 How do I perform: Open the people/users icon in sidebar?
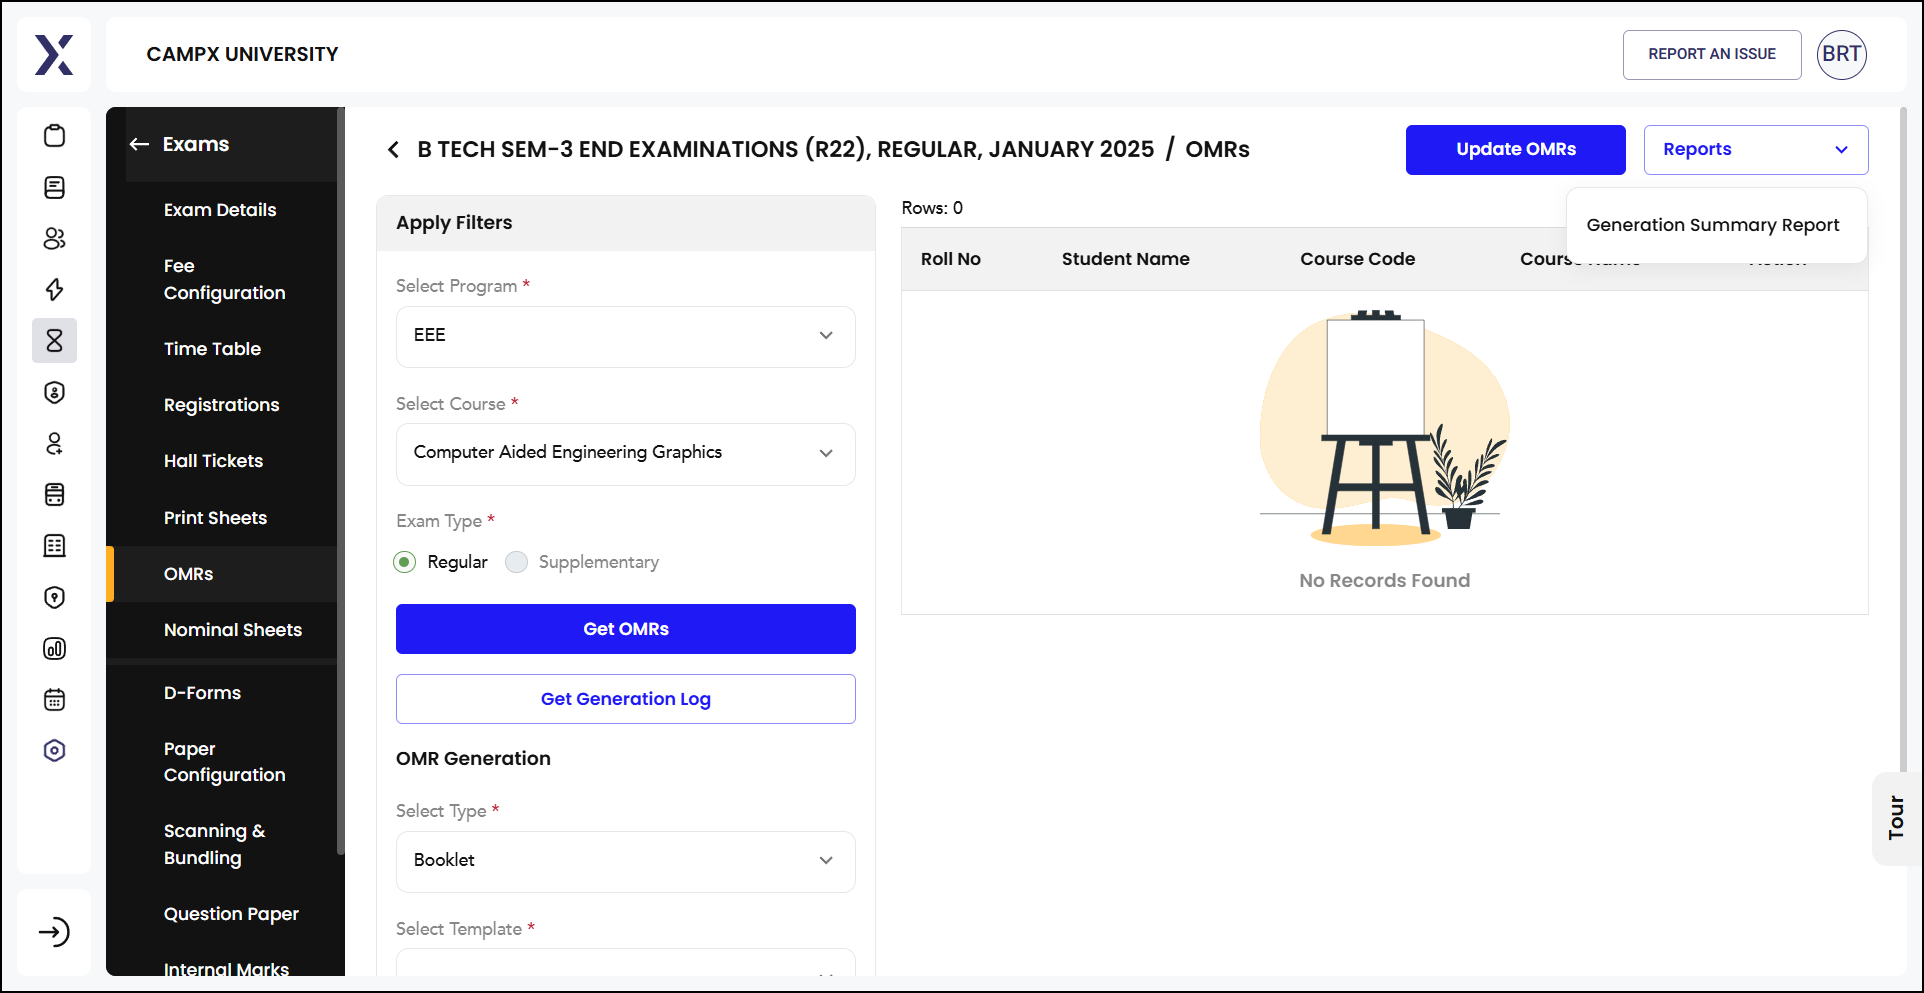pyautogui.click(x=55, y=238)
